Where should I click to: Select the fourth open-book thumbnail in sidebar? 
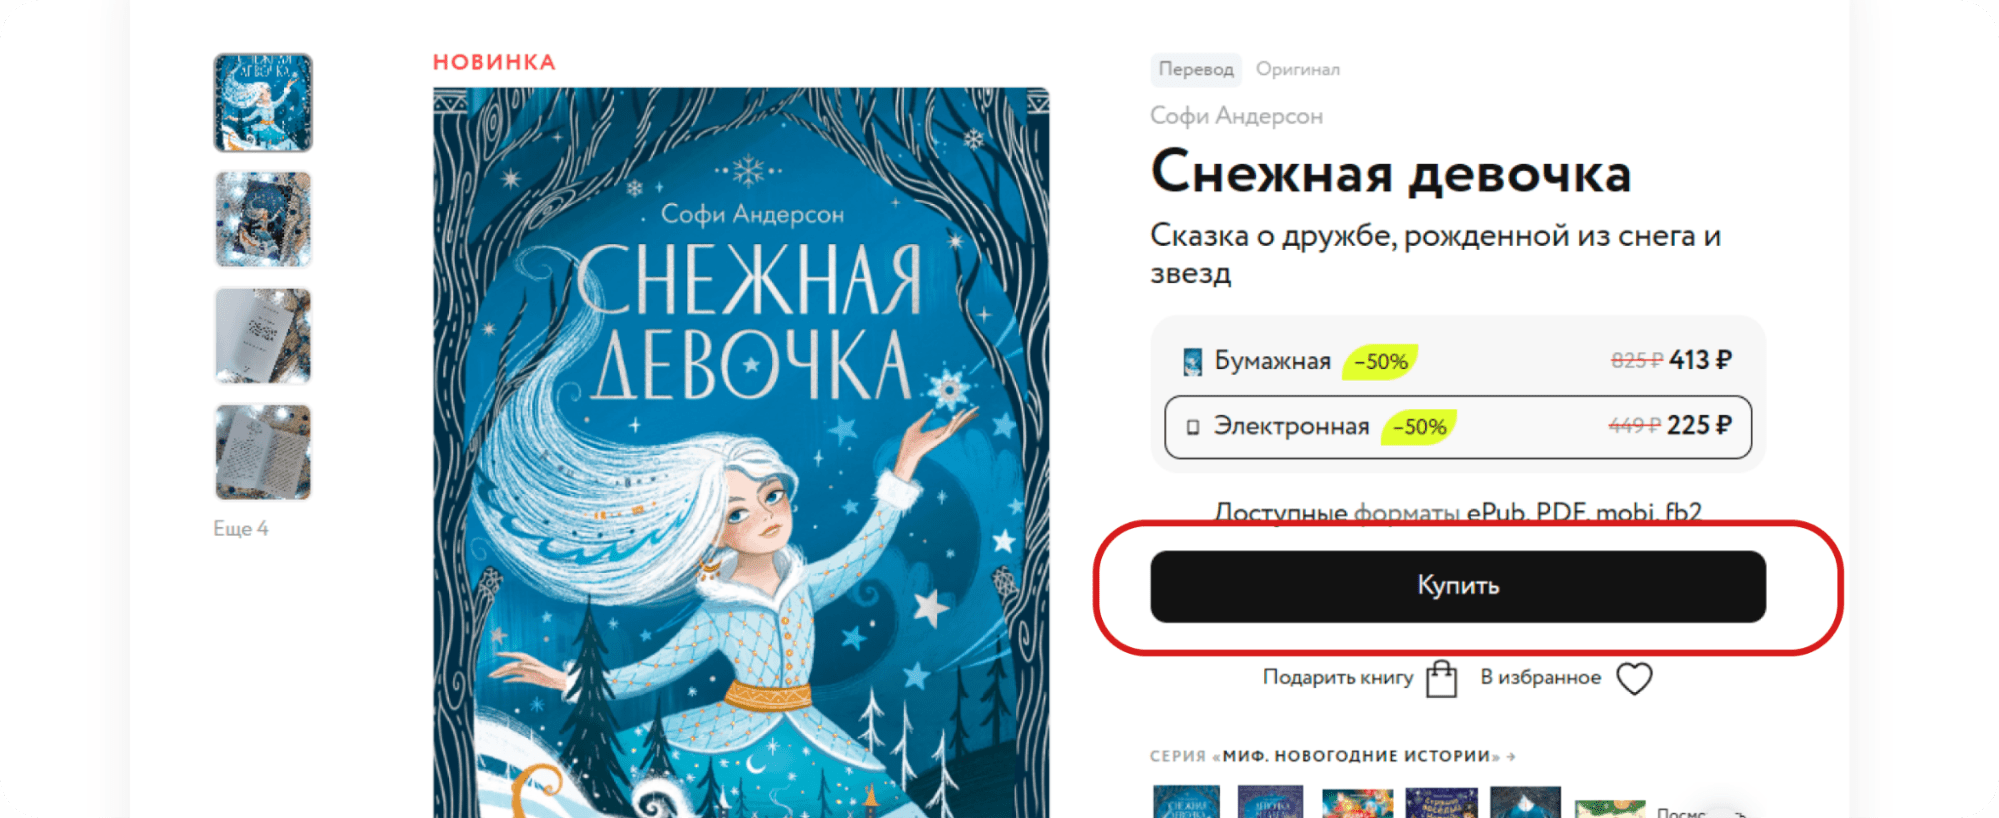263,452
